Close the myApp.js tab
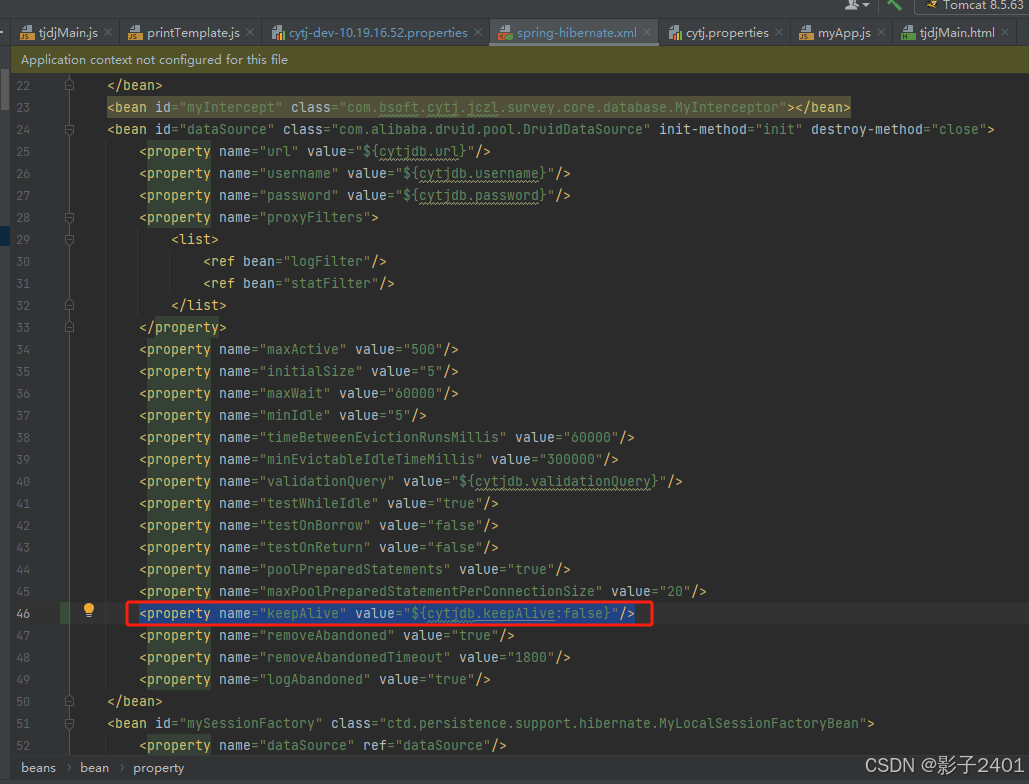1029x784 pixels. pyautogui.click(x=881, y=32)
